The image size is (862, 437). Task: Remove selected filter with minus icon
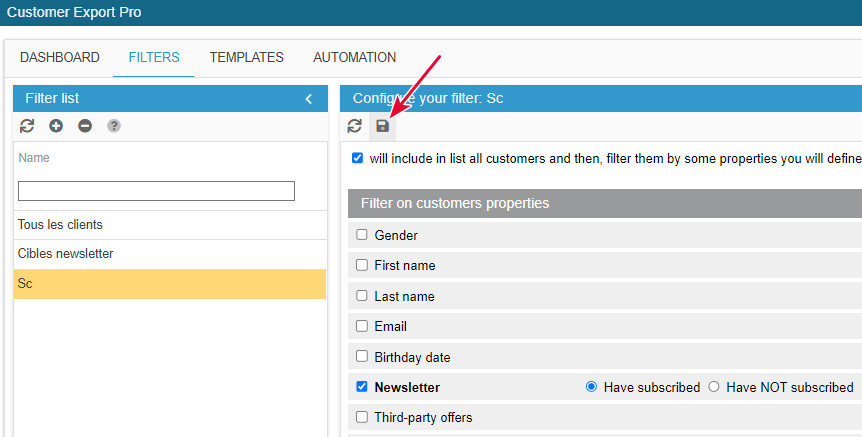click(x=85, y=126)
